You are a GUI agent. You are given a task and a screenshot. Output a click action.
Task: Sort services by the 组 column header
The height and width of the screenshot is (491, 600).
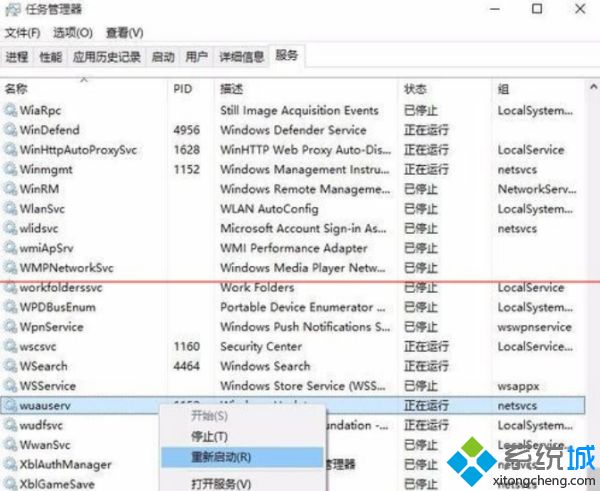538,89
